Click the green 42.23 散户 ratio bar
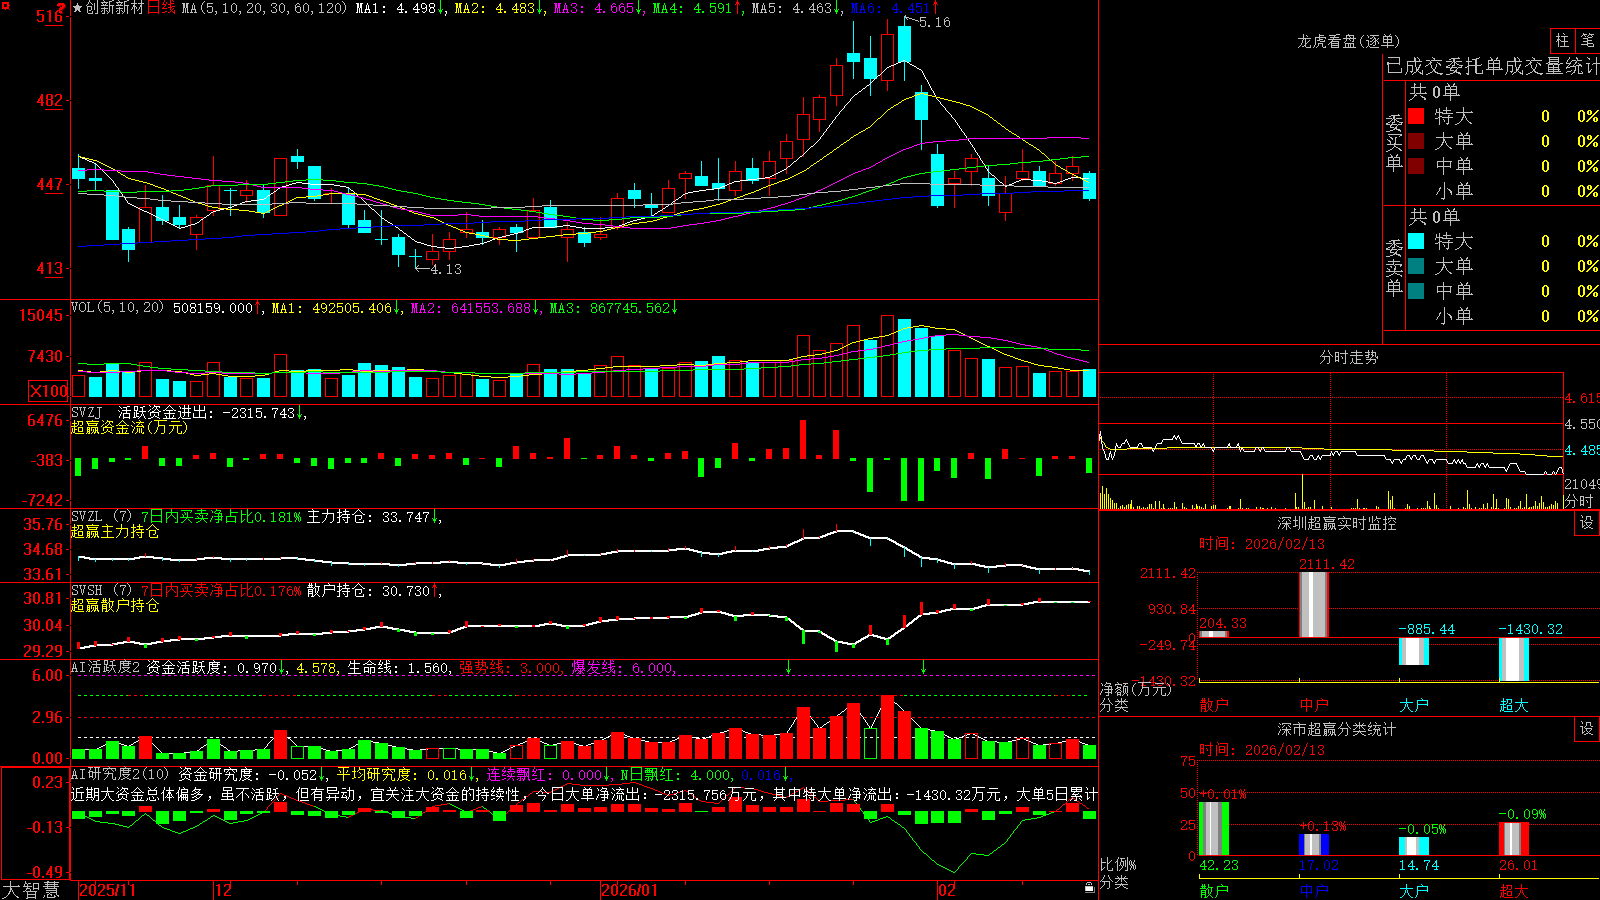1600x900 pixels. 1214,829
